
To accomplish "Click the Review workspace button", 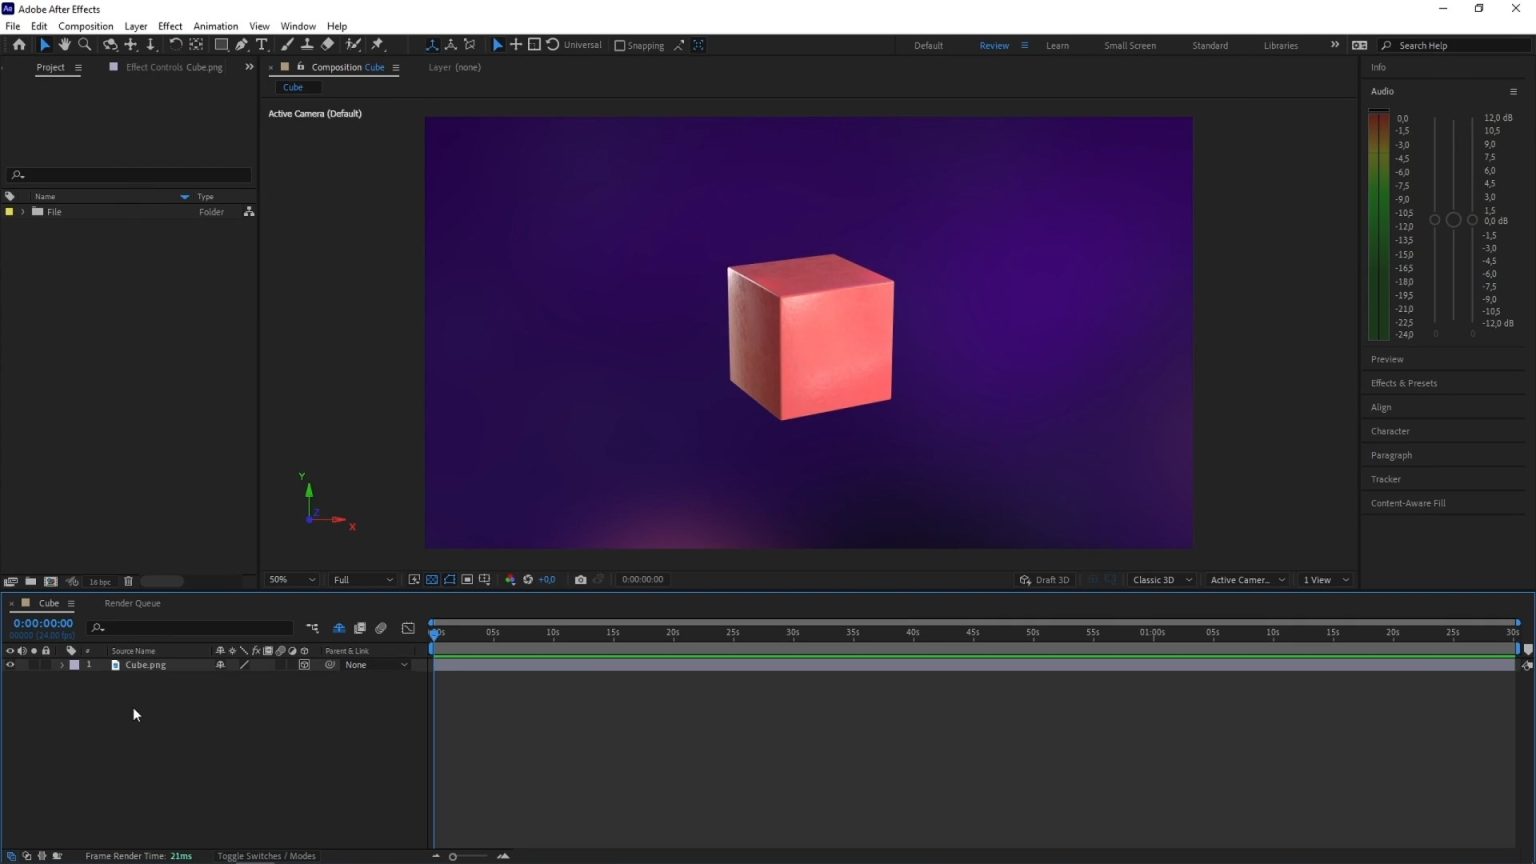I will tap(993, 45).
